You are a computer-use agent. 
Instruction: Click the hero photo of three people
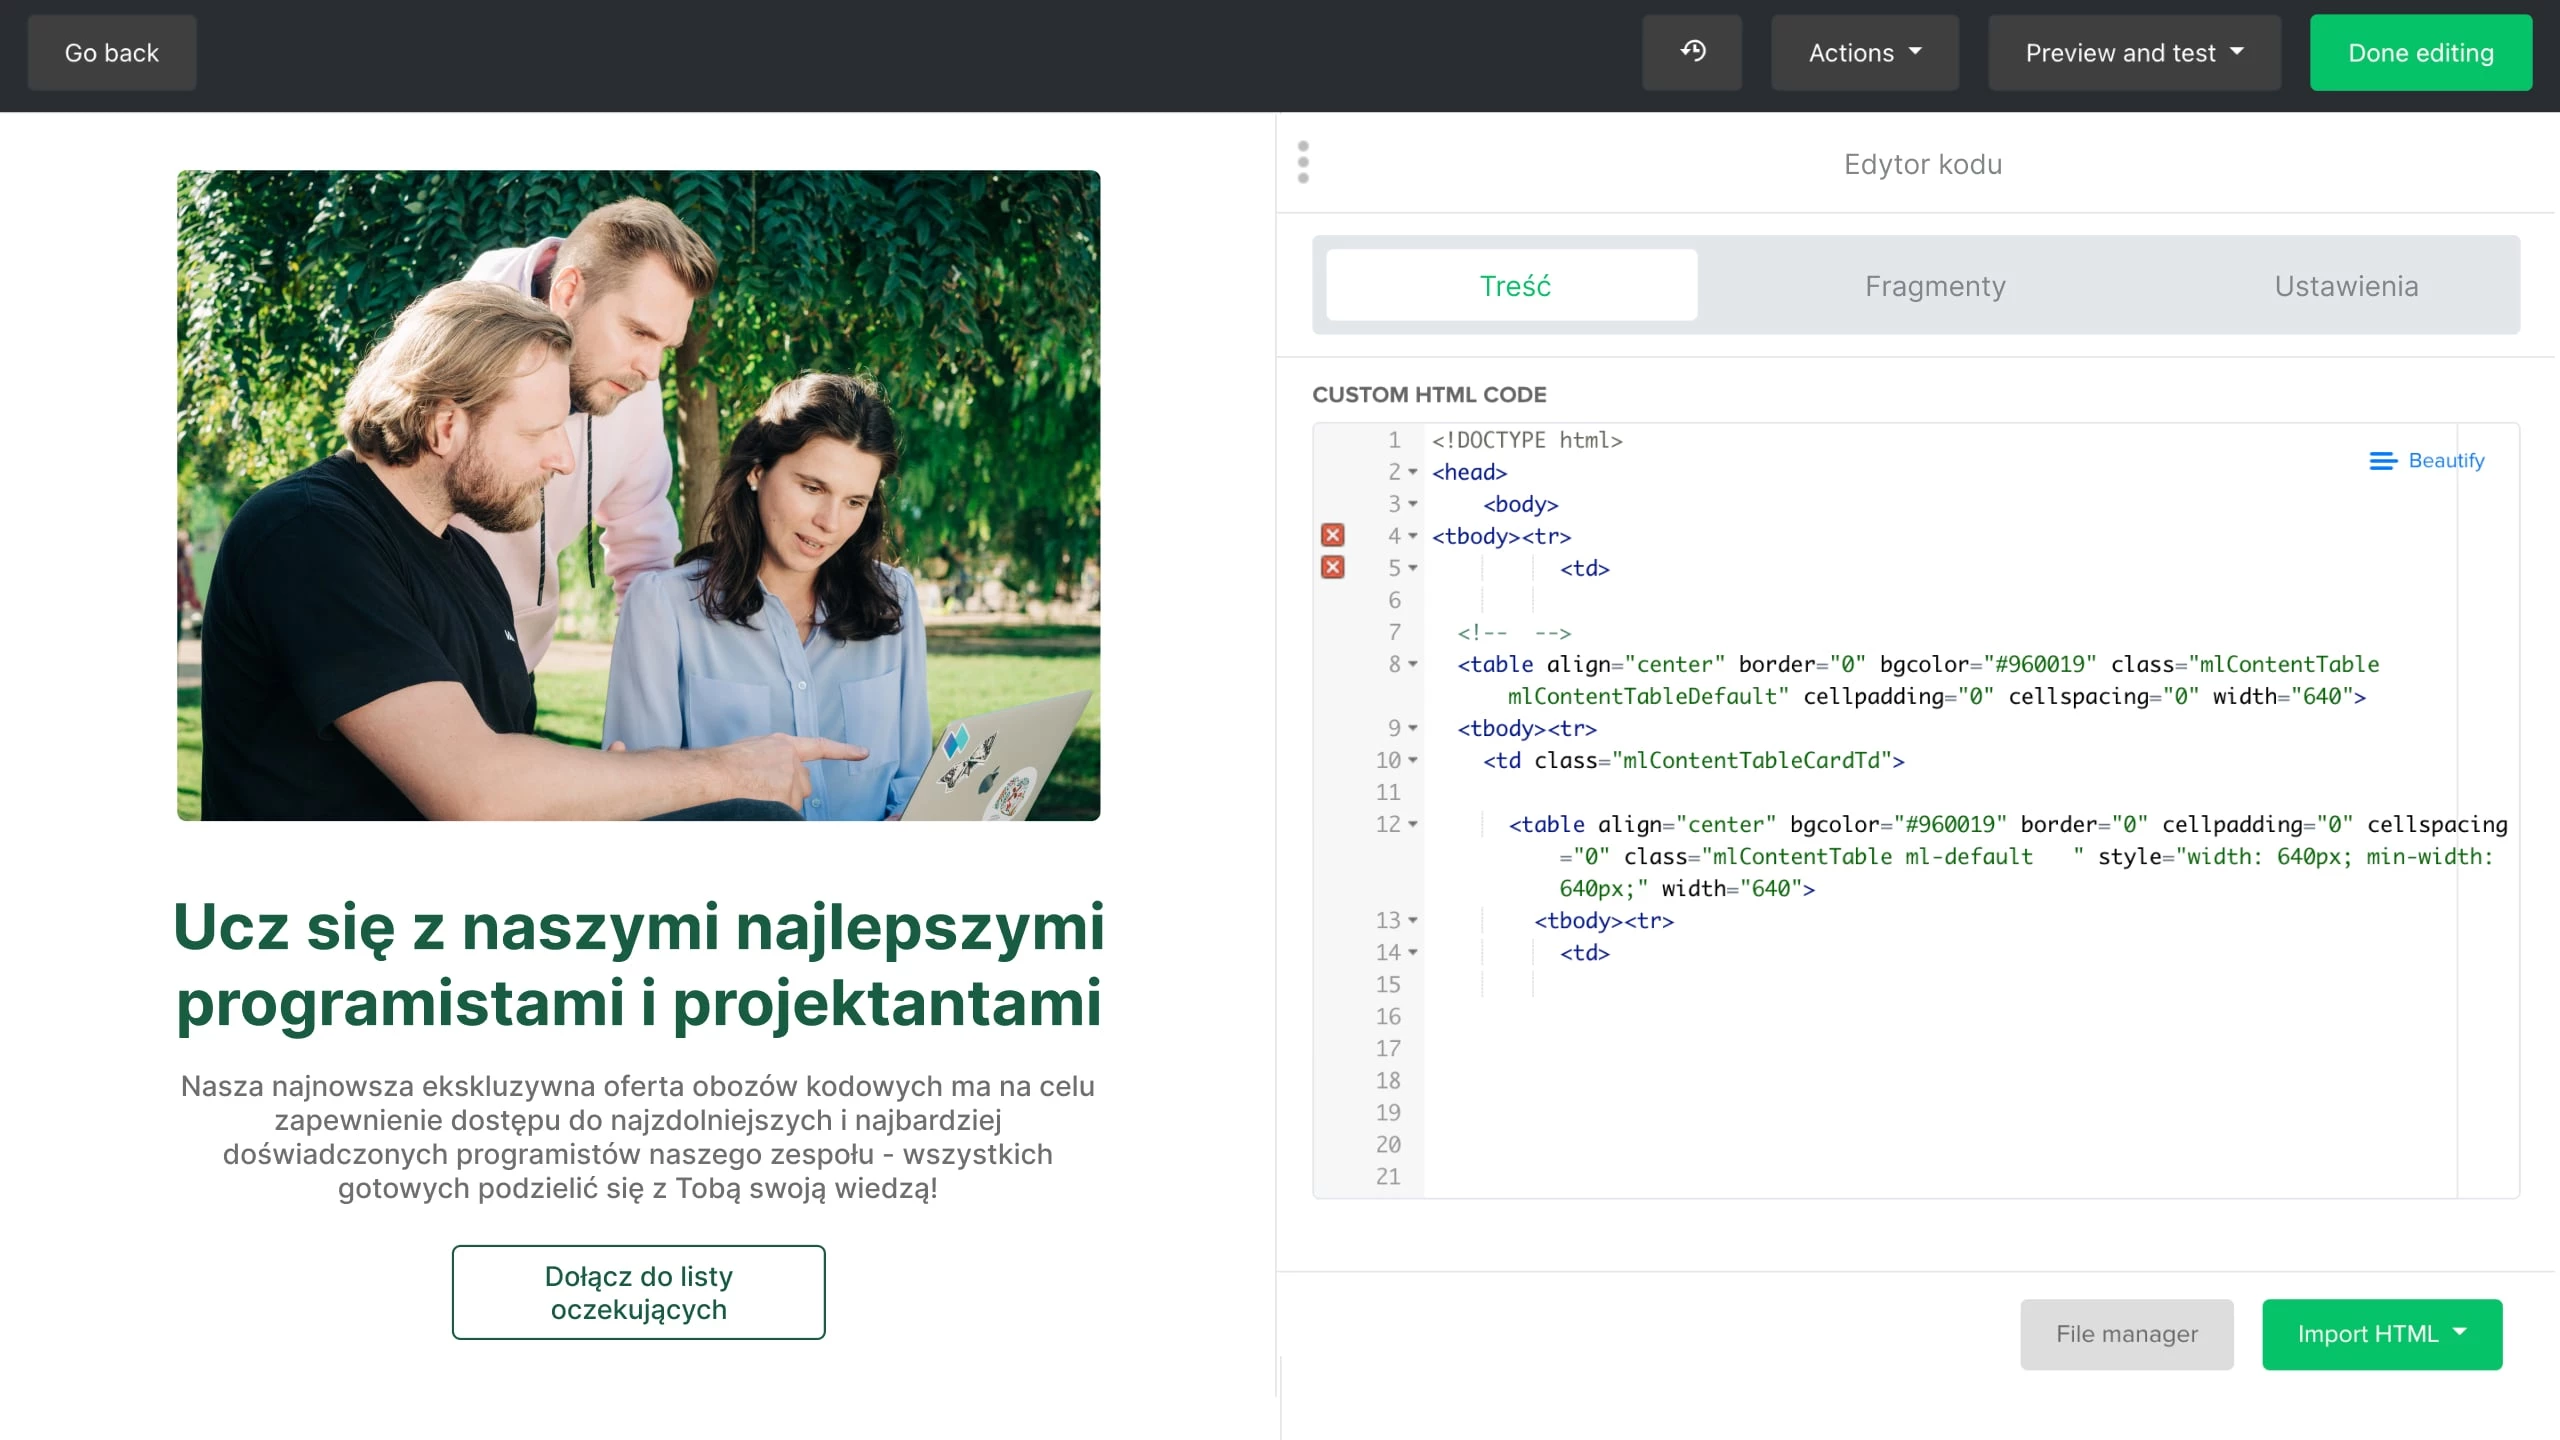pos(638,496)
